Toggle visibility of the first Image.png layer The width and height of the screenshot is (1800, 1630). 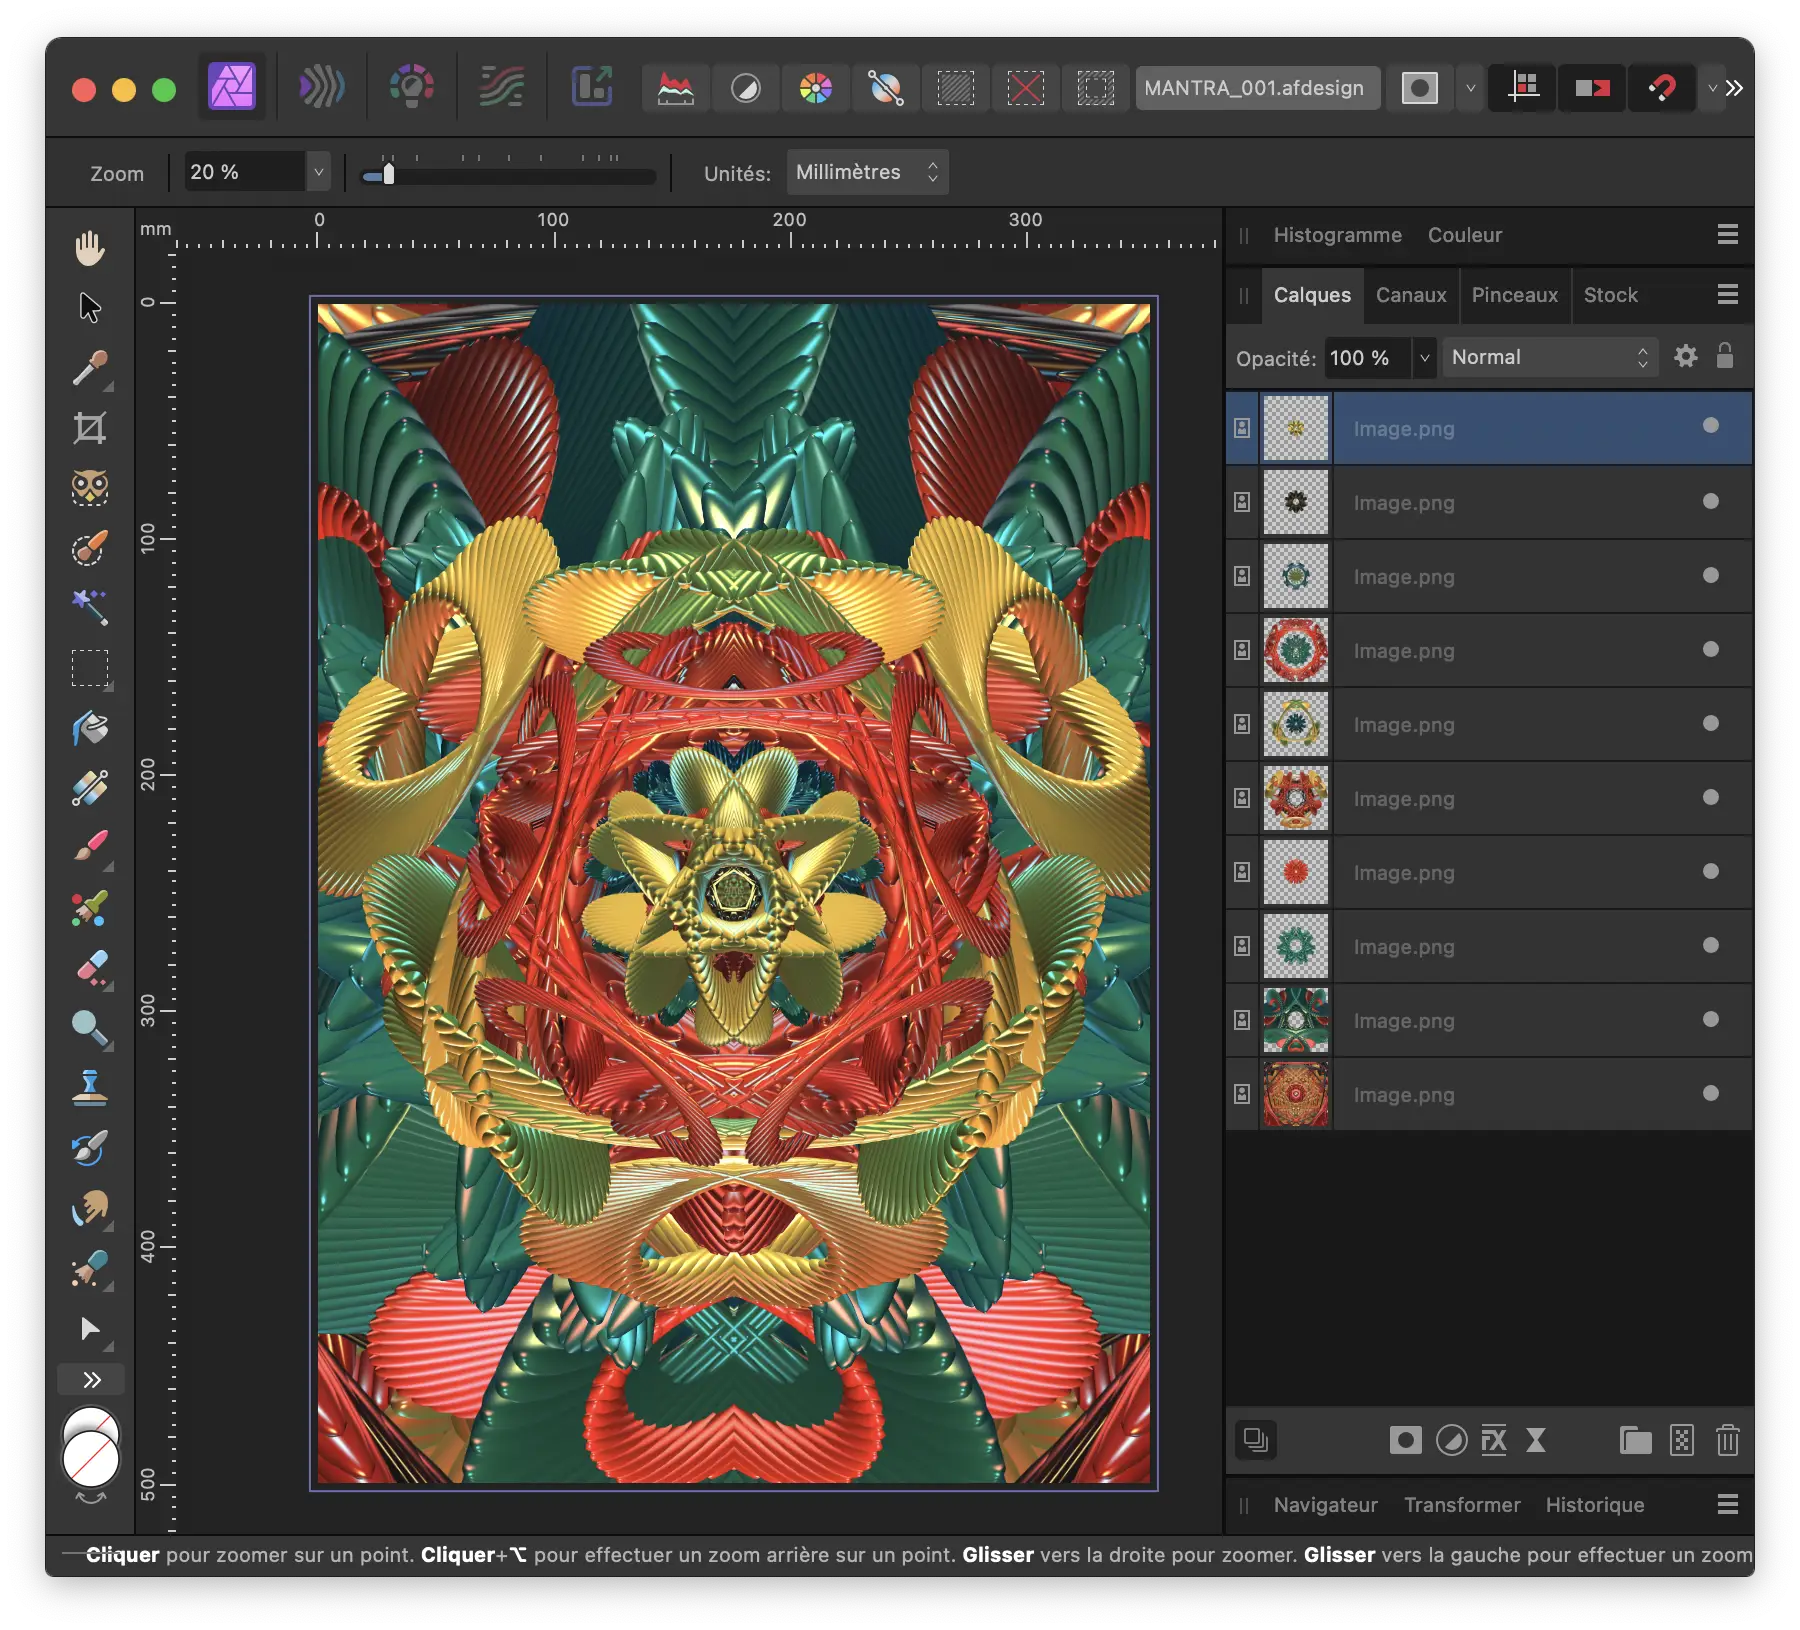coord(1711,426)
